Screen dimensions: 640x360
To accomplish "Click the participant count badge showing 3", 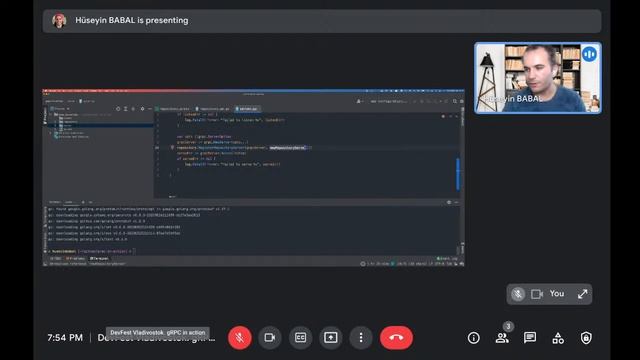I will click(508, 326).
